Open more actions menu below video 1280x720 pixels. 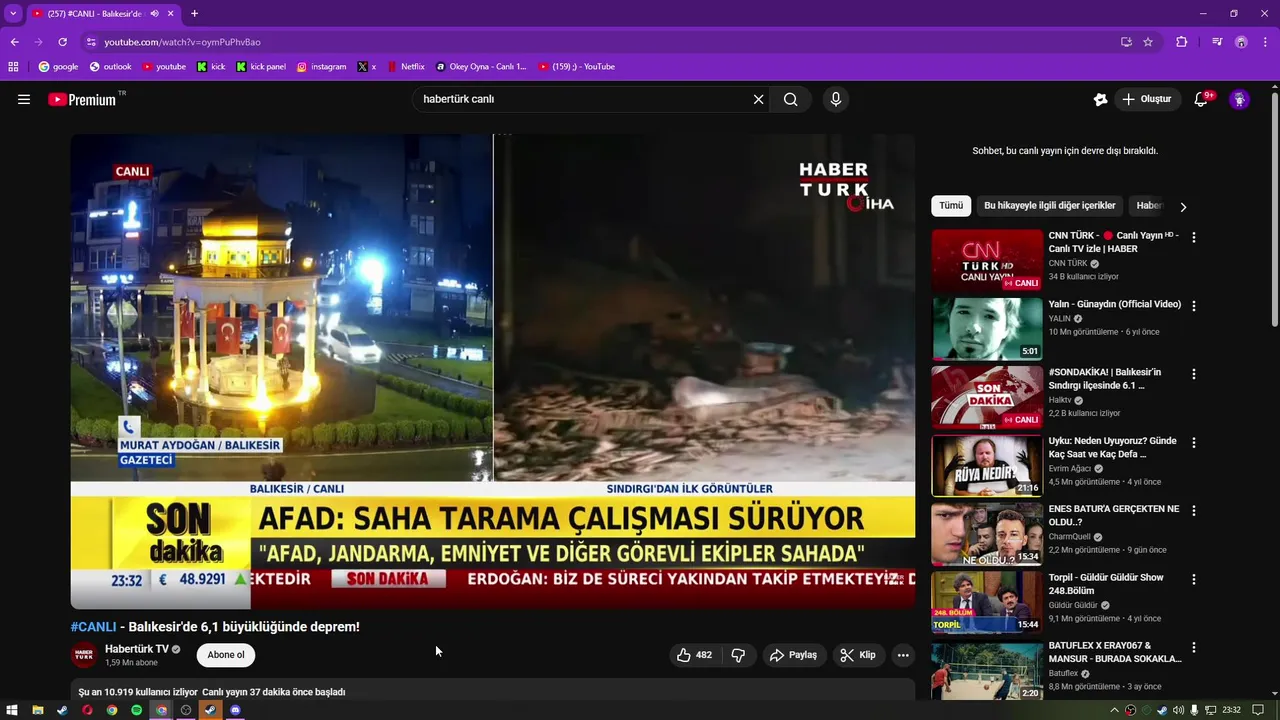[x=903, y=655]
